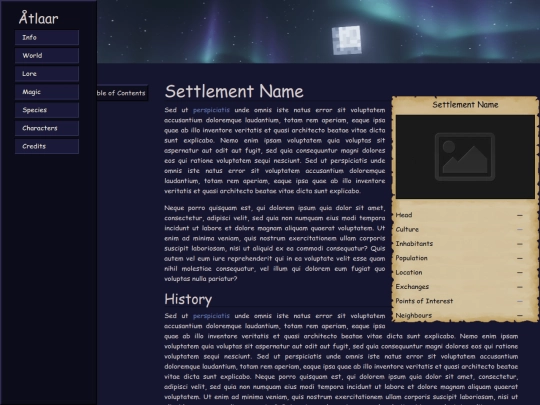Open the World section in sidebar
540x405 pixels.
[47, 55]
